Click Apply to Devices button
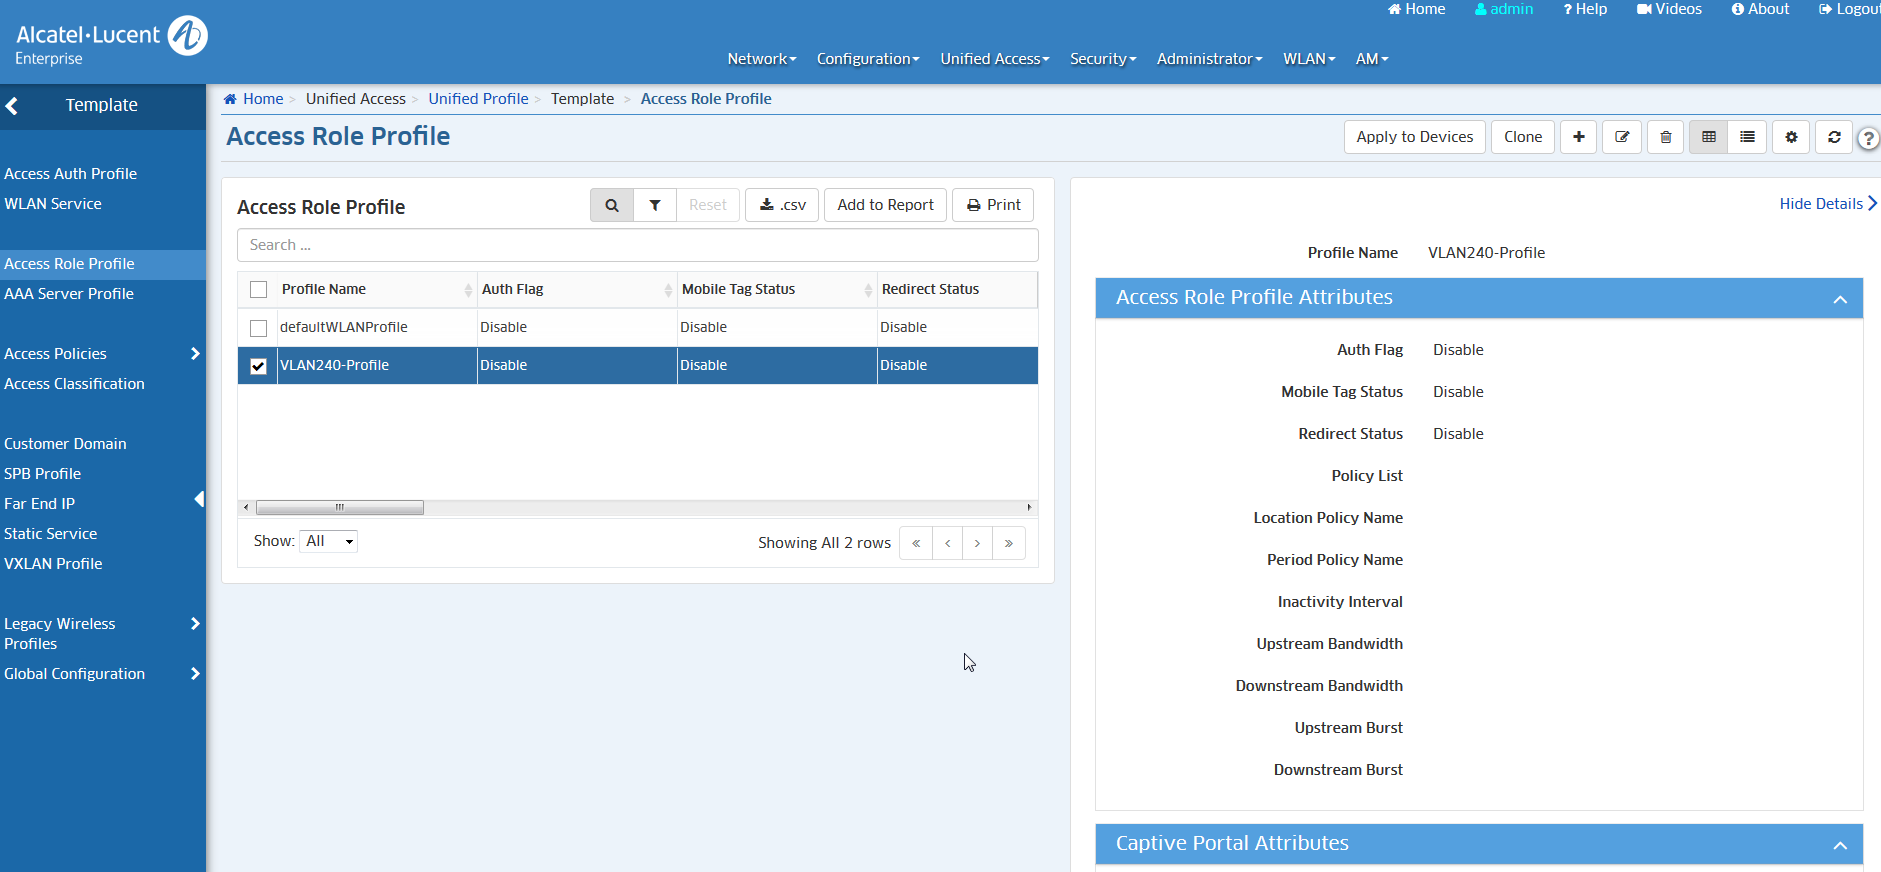Viewport: 1881px width, 872px height. [x=1414, y=137]
